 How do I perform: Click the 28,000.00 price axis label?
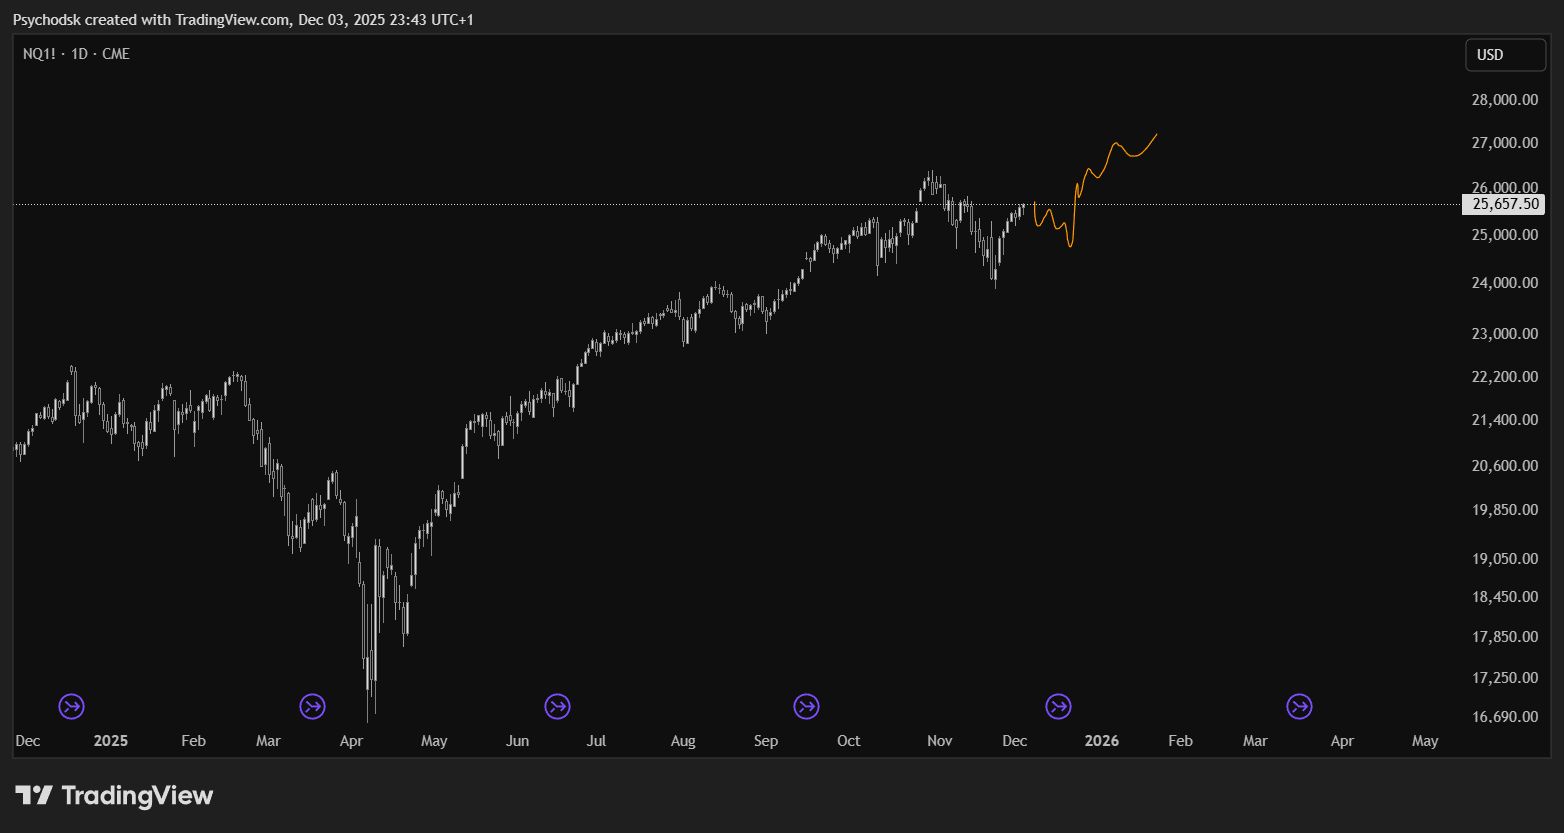point(1504,100)
